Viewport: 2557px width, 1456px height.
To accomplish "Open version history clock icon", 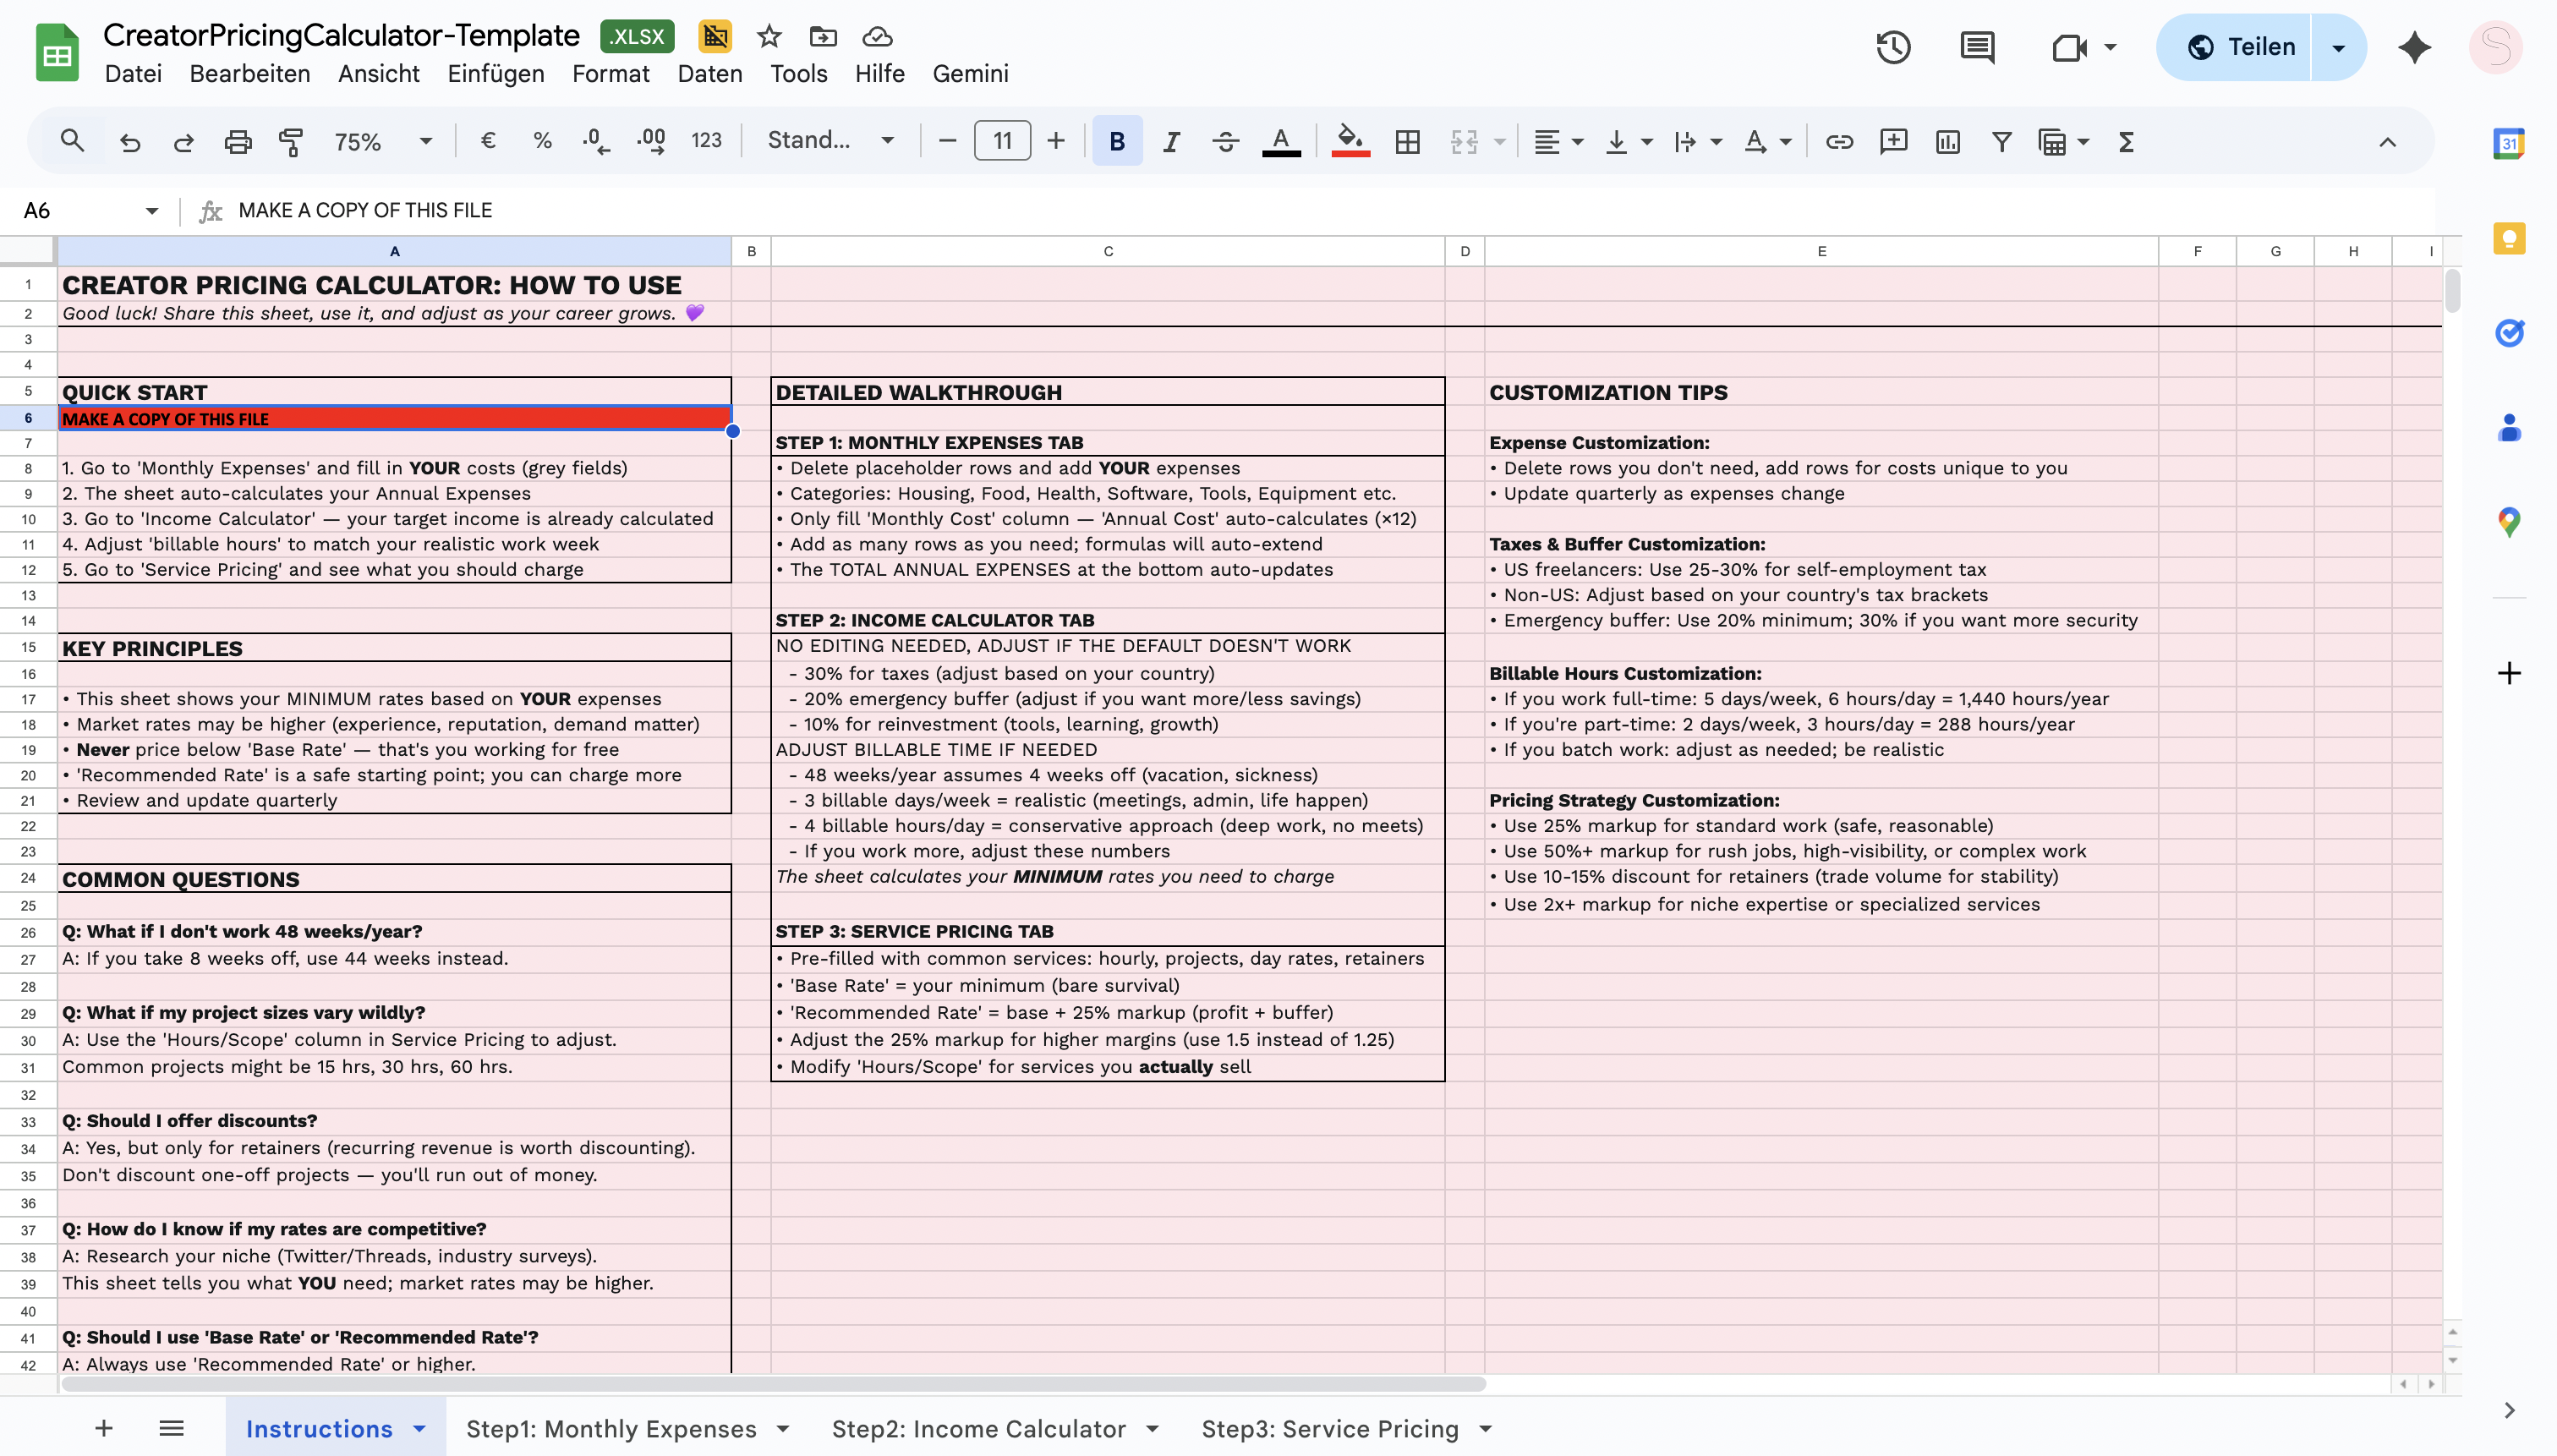I will click(x=1893, y=47).
